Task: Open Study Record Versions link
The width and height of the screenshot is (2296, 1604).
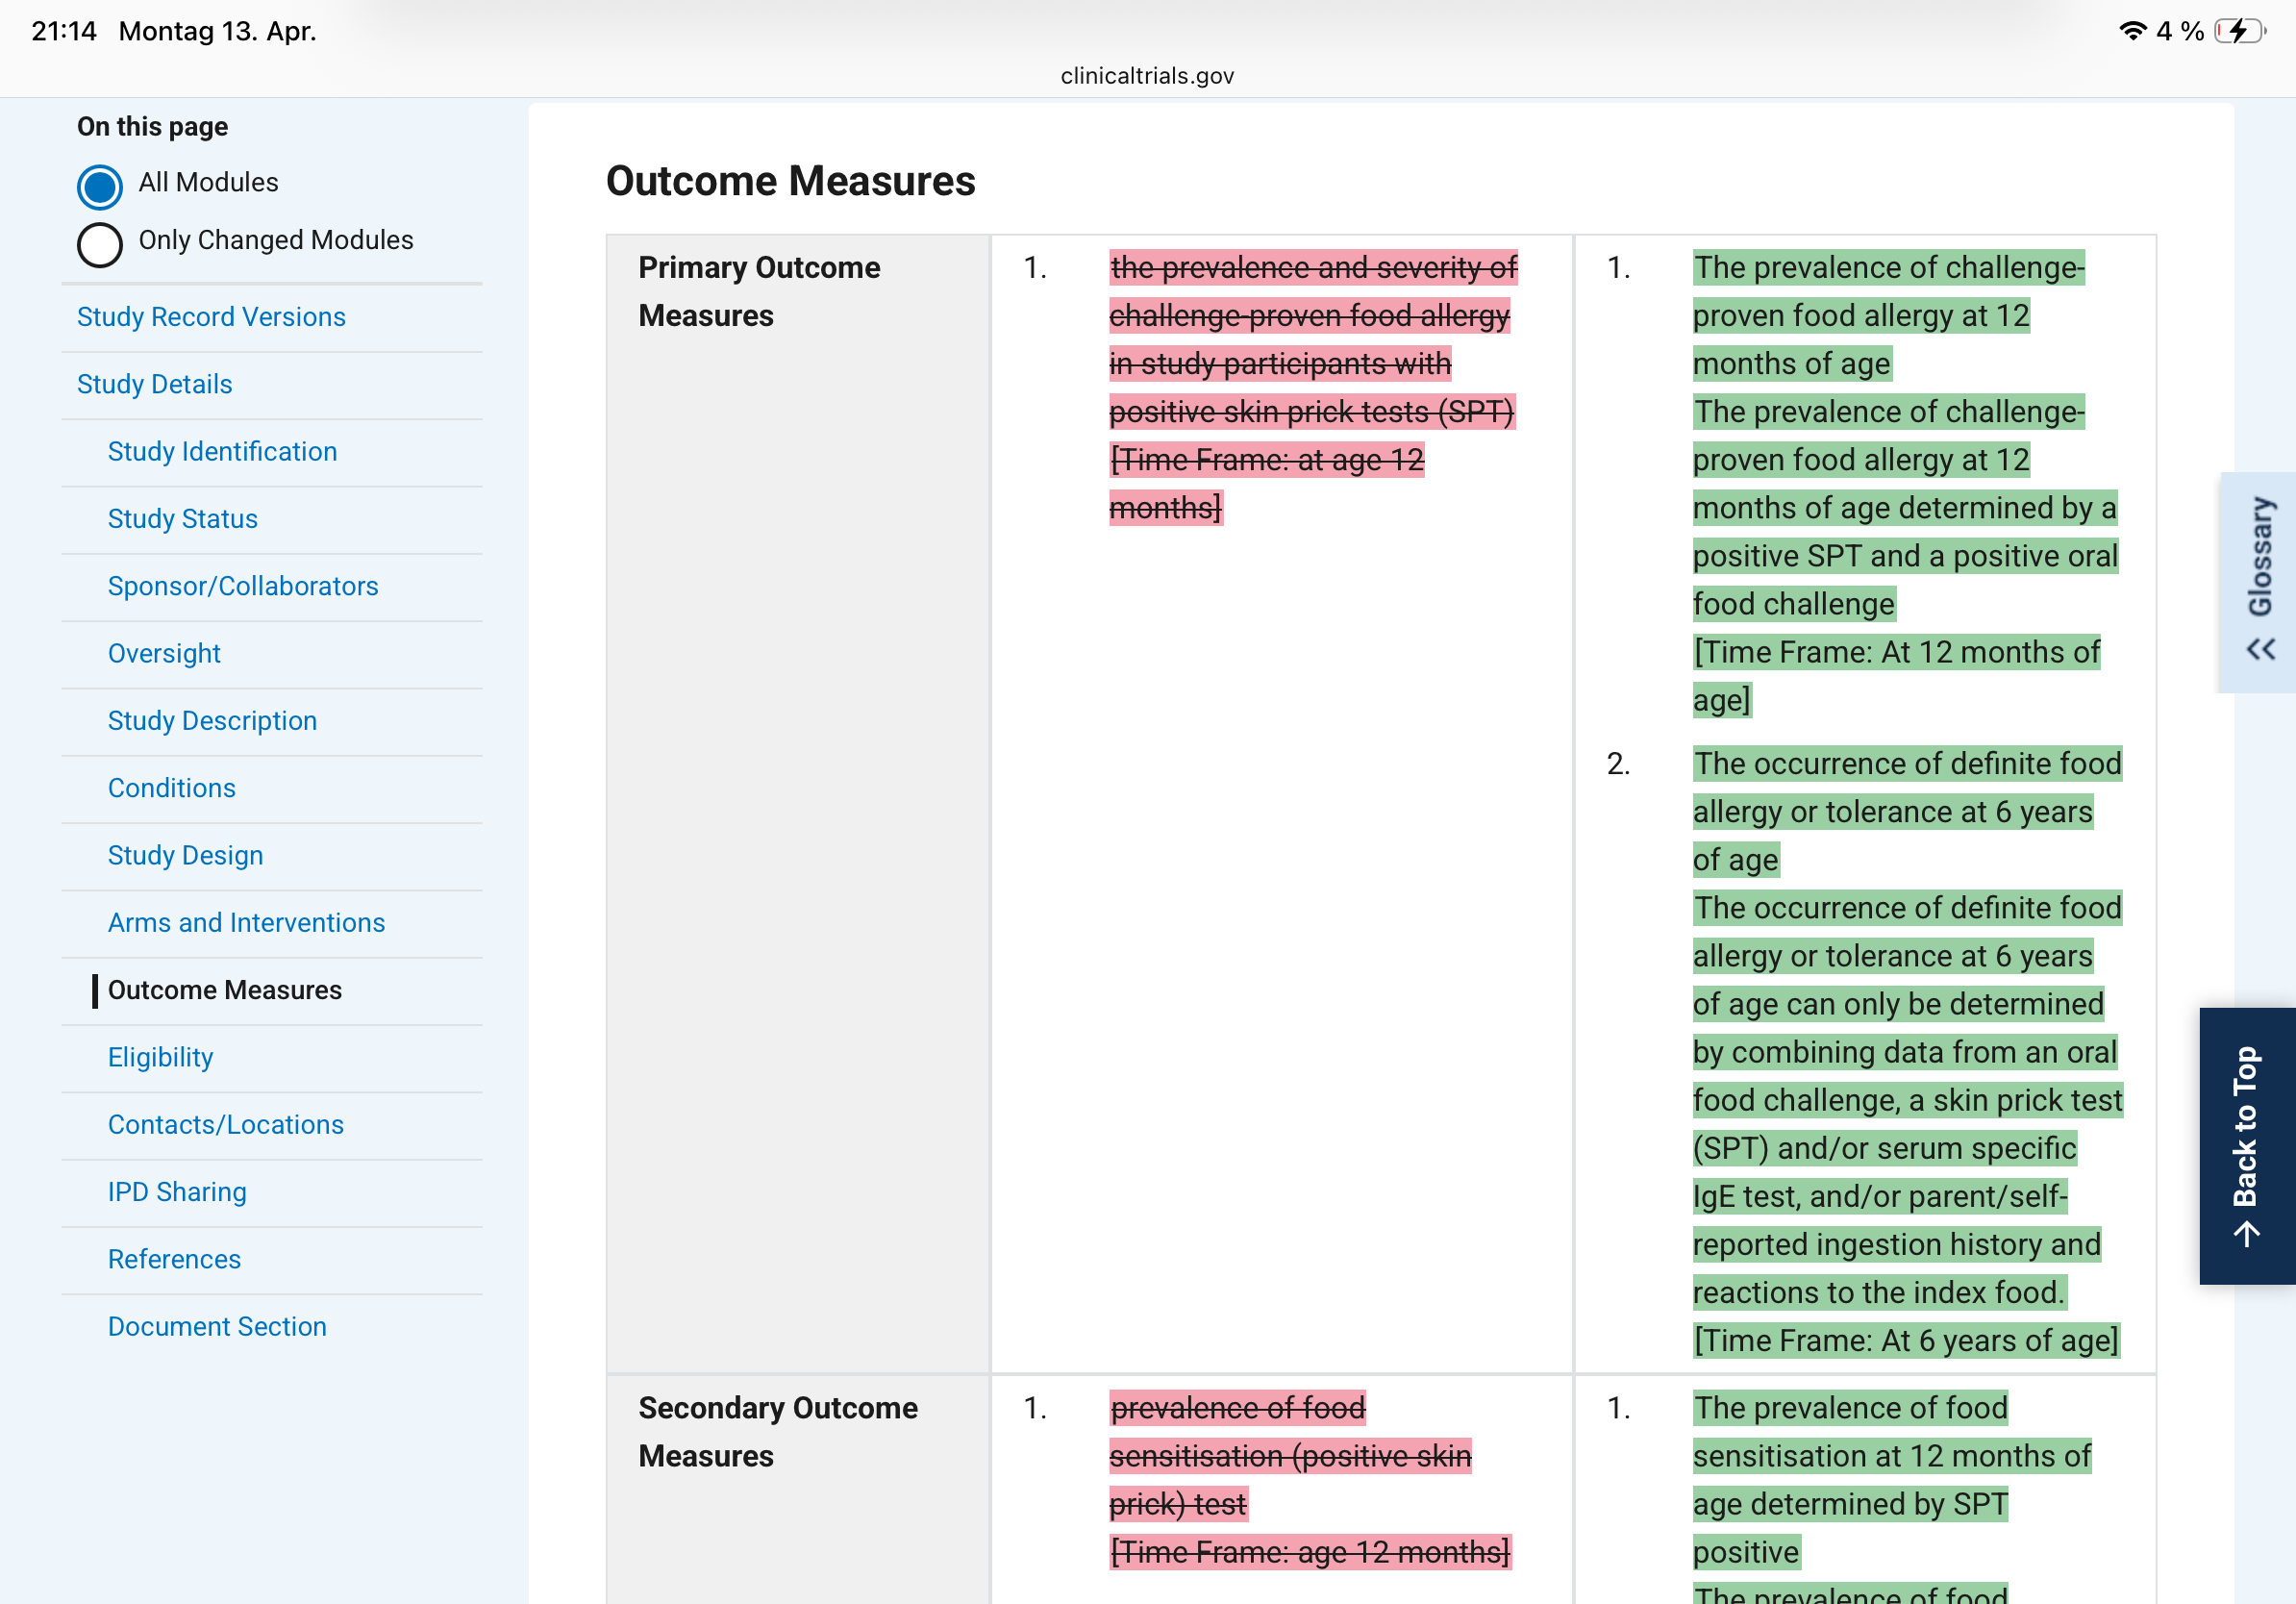Action: [x=211, y=317]
